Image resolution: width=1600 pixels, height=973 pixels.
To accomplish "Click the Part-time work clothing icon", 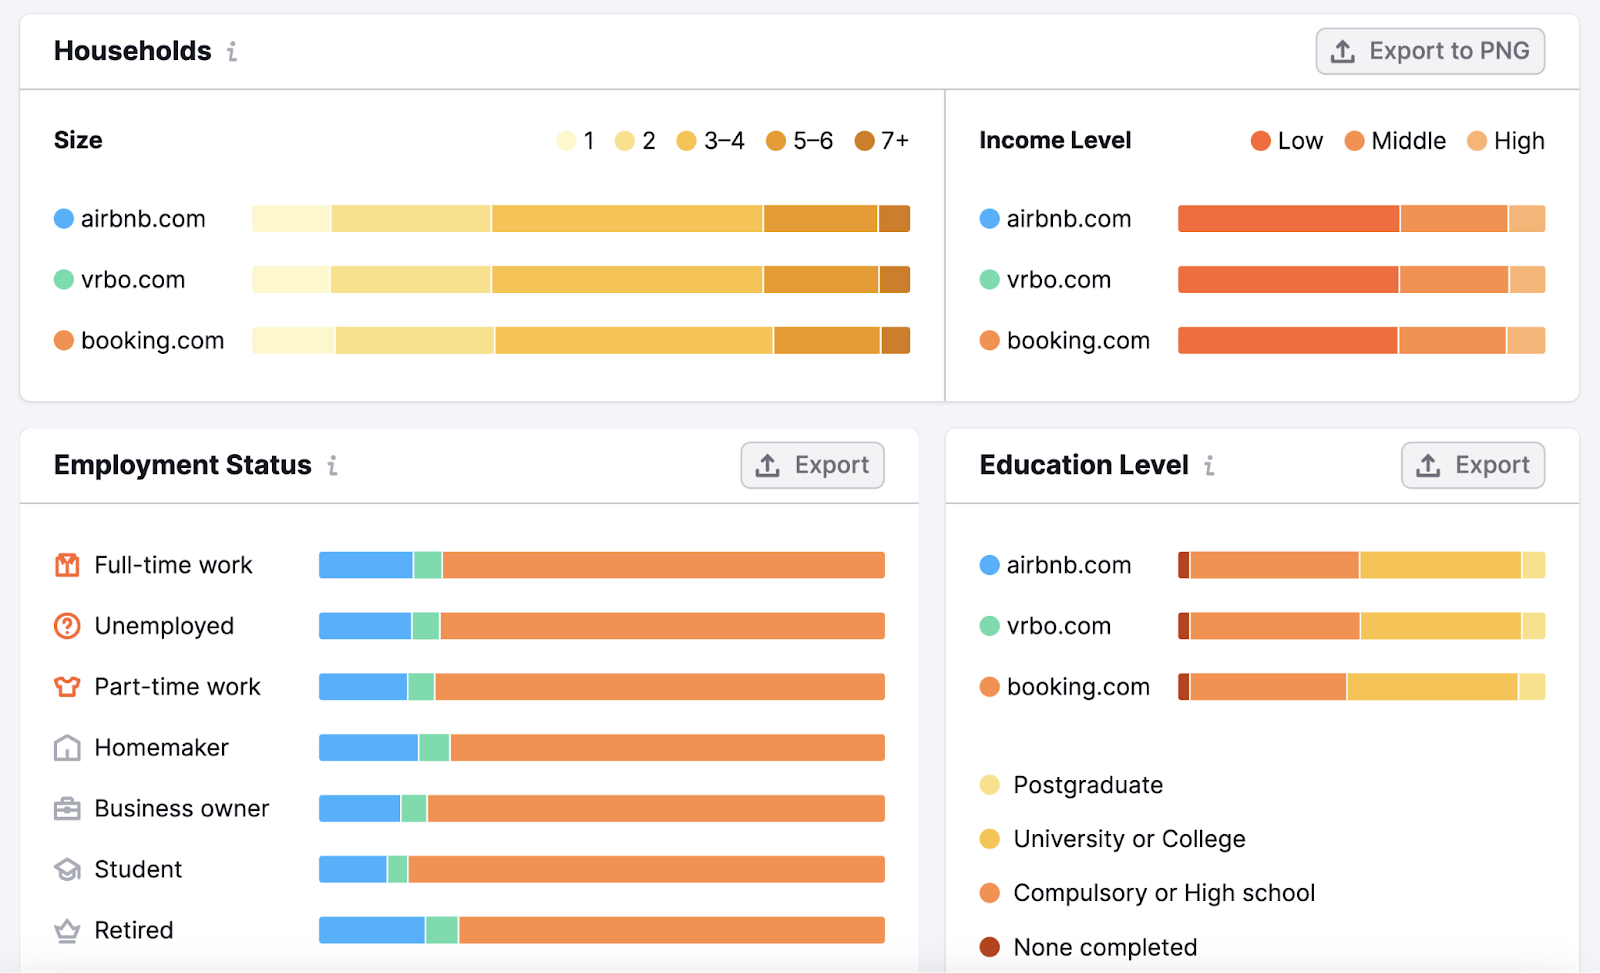I will pos(65,687).
